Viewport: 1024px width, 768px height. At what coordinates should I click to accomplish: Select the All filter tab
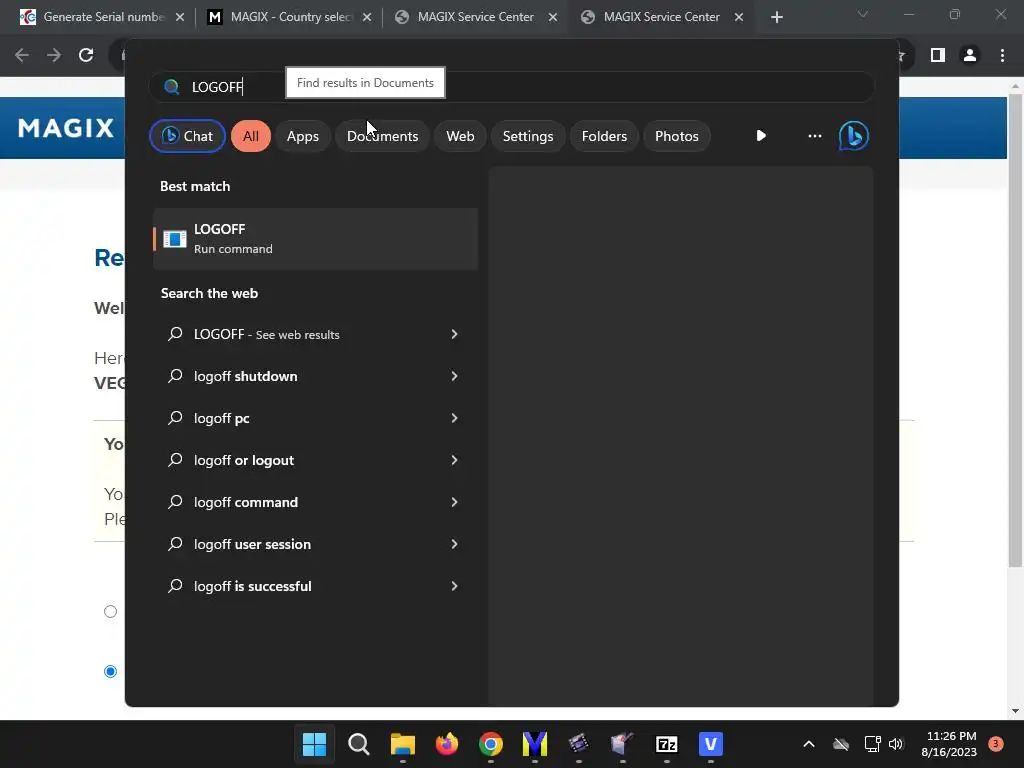251,136
